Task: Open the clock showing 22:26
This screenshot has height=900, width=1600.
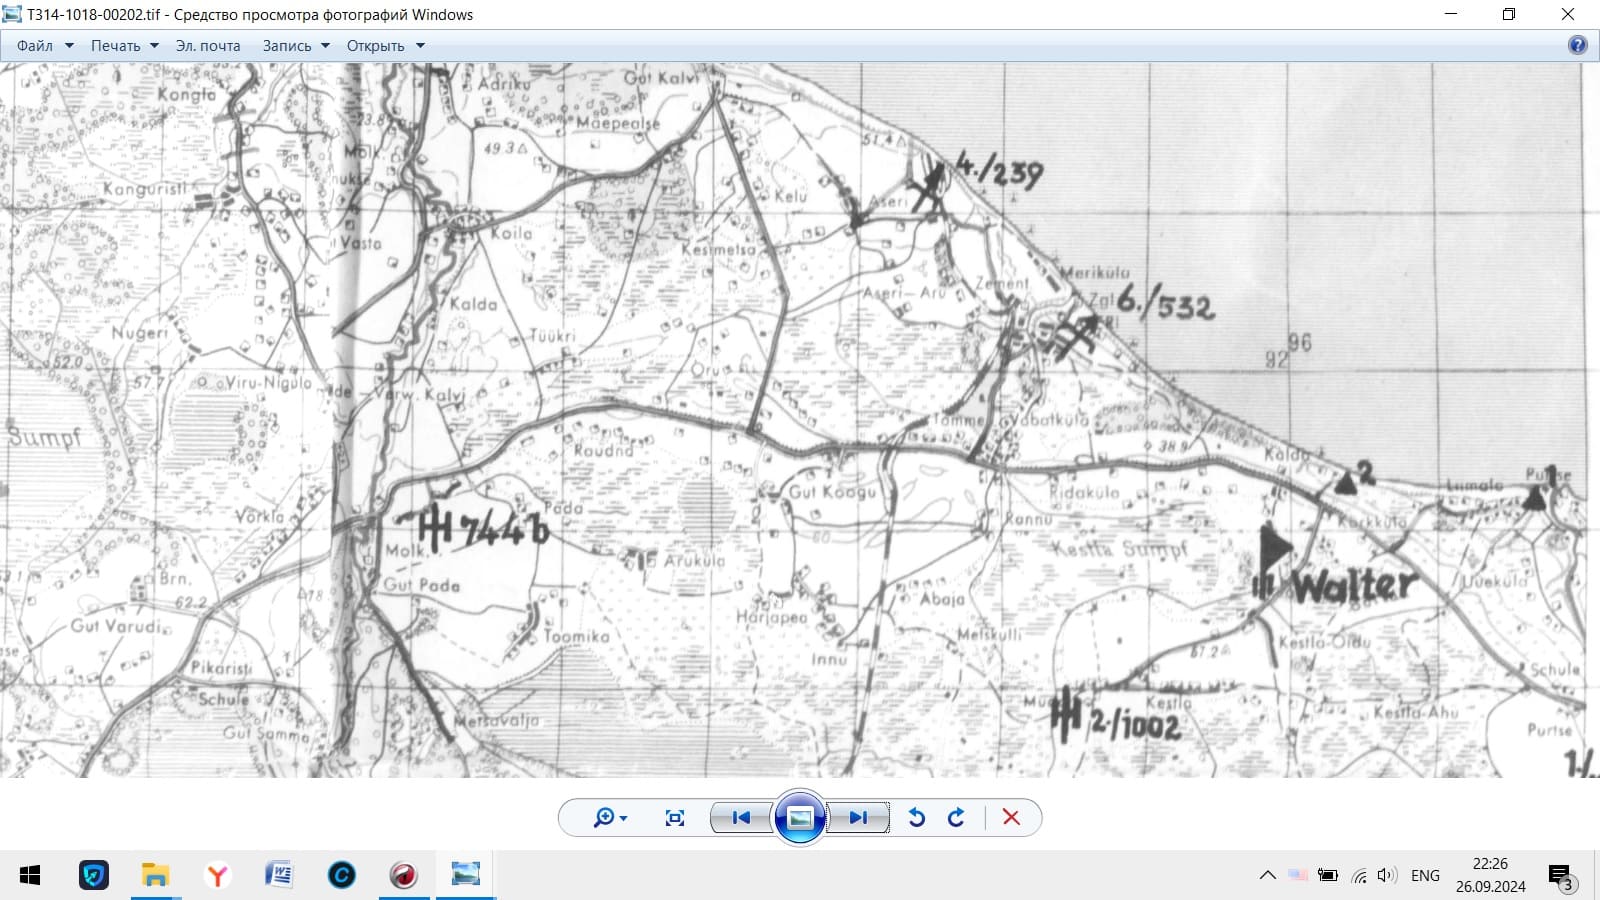Action: coord(1490,875)
